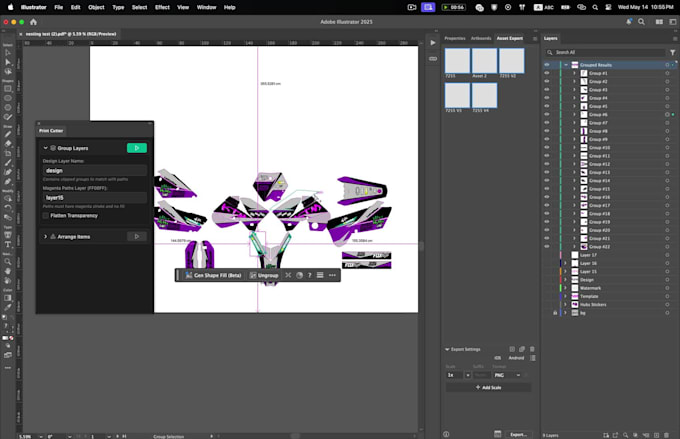Click the target circle for Group #3
The height and width of the screenshot is (439, 680).
667,90
